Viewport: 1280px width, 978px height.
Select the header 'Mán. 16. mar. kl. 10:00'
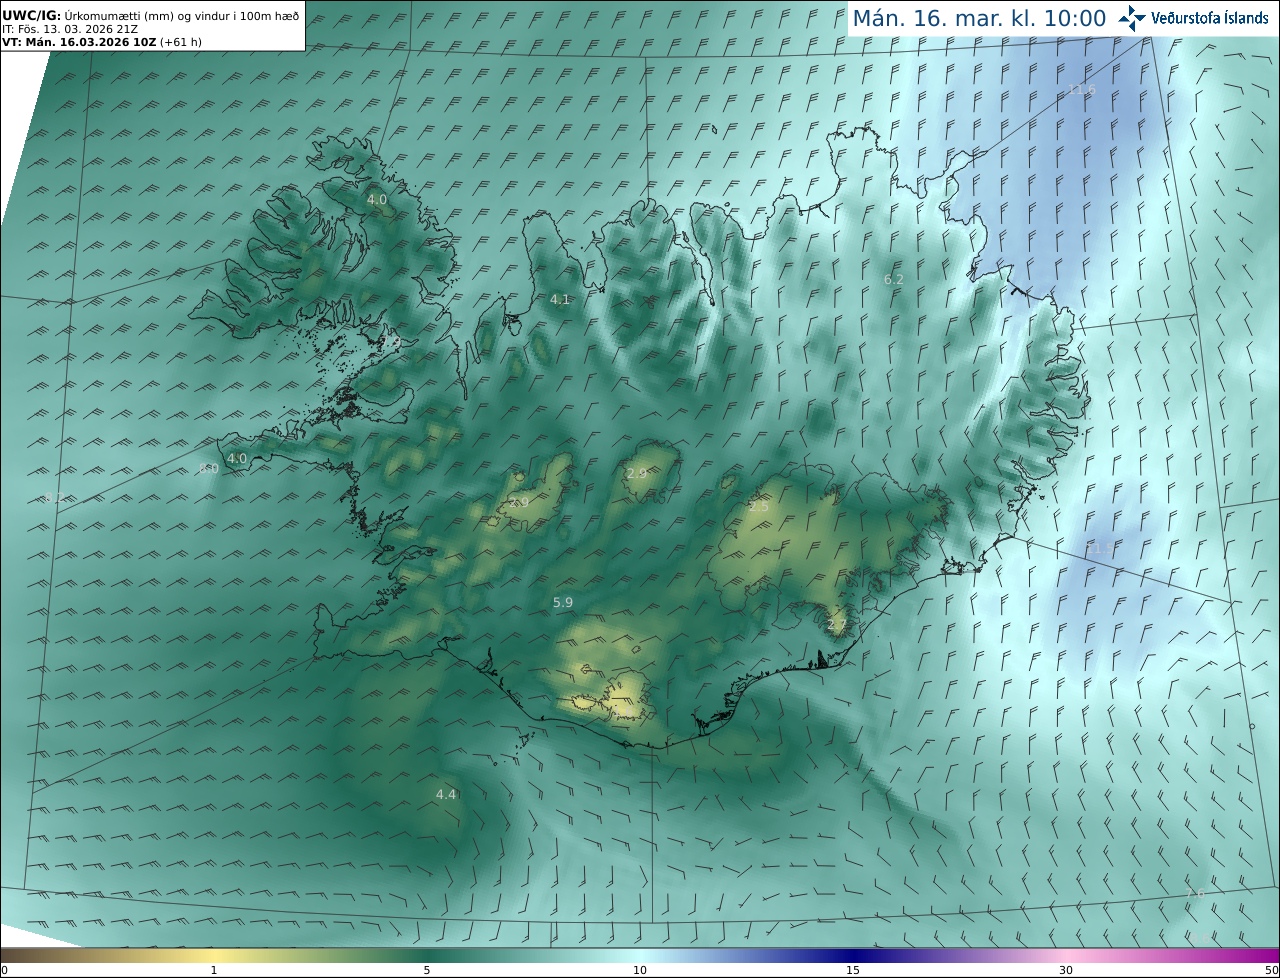pyautogui.click(x=979, y=18)
